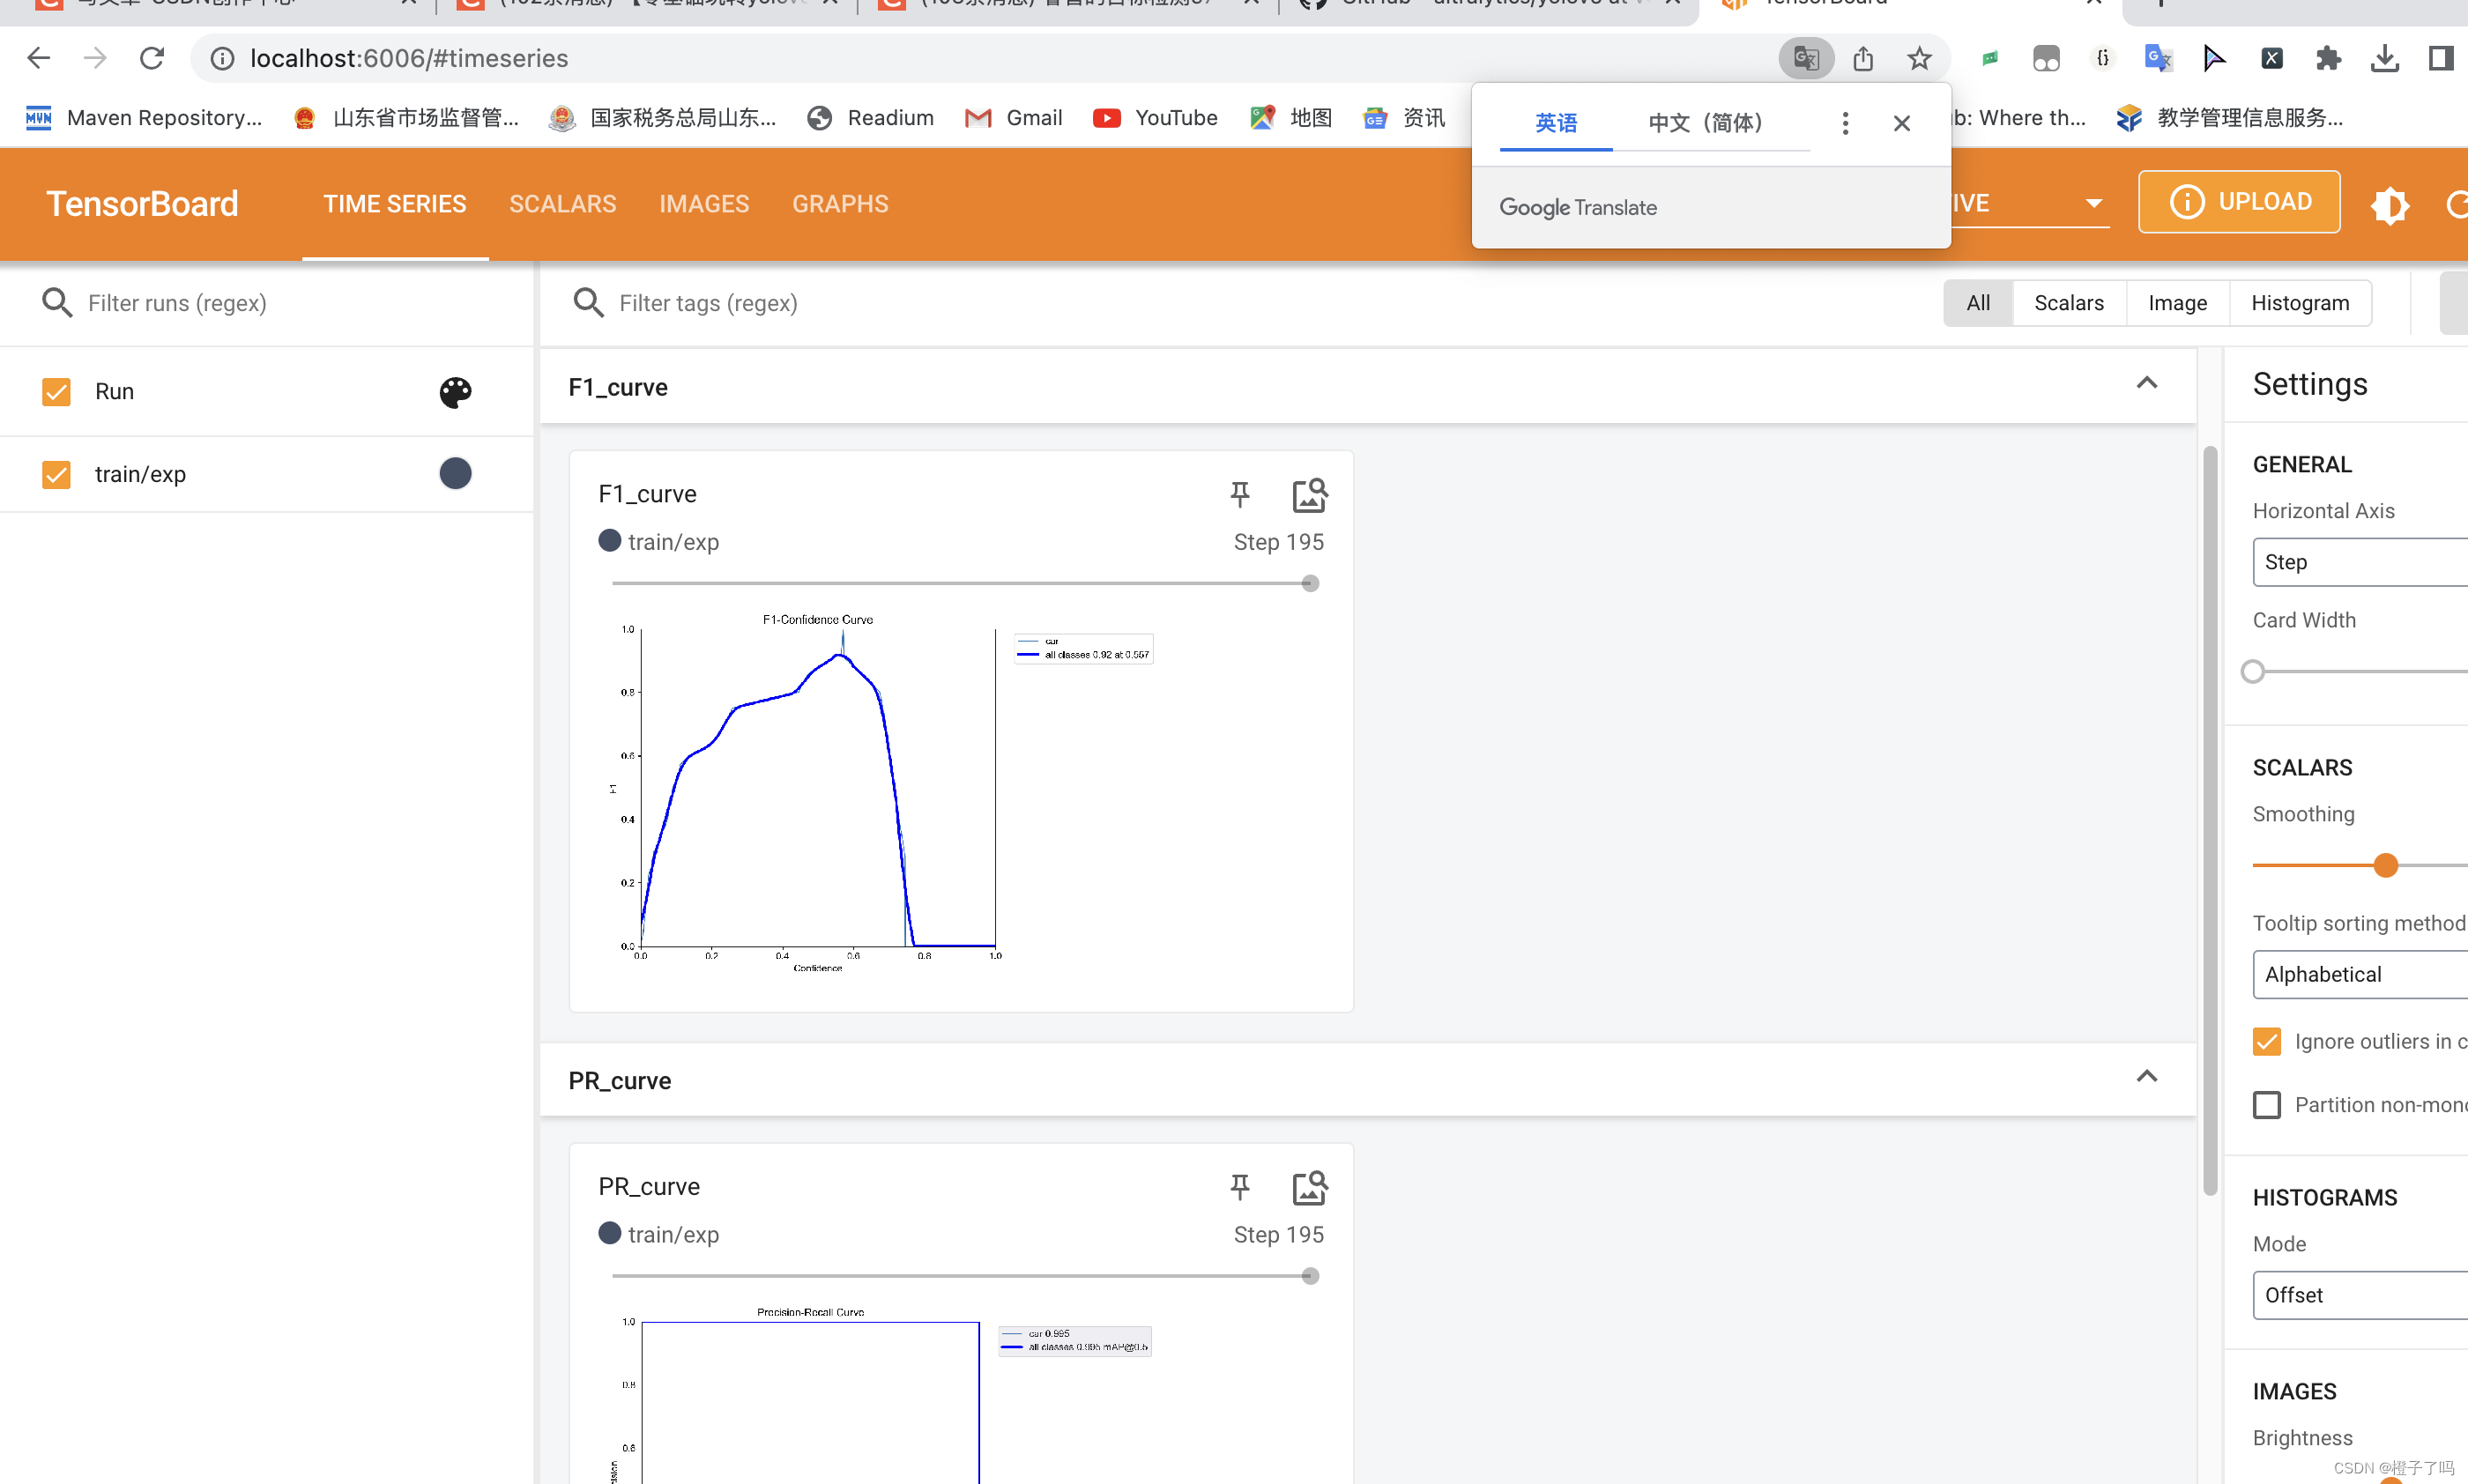Uncheck the train/exp run checkbox
Image resolution: width=2468 pixels, height=1484 pixels.
pos(56,474)
